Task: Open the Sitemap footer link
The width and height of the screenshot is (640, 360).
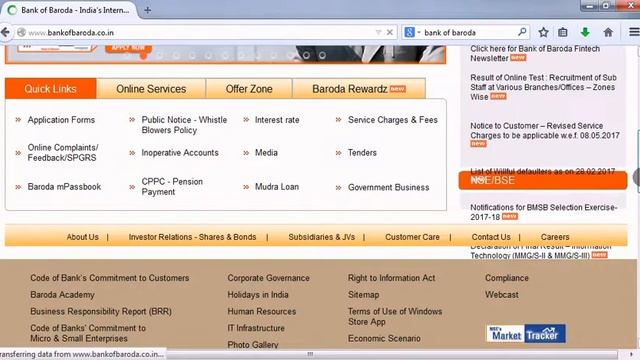Action: (363, 295)
